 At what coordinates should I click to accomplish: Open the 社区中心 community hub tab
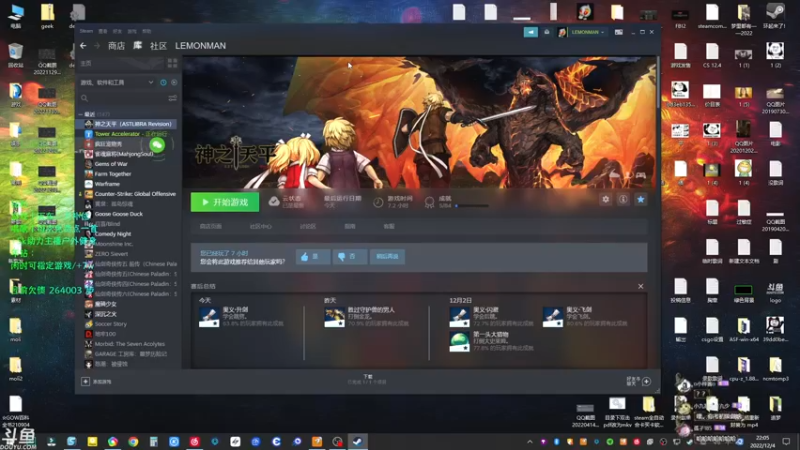click(x=261, y=226)
